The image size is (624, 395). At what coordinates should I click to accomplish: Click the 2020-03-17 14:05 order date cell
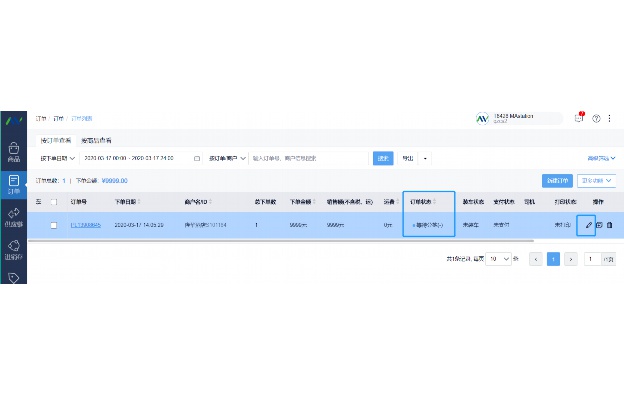click(139, 225)
